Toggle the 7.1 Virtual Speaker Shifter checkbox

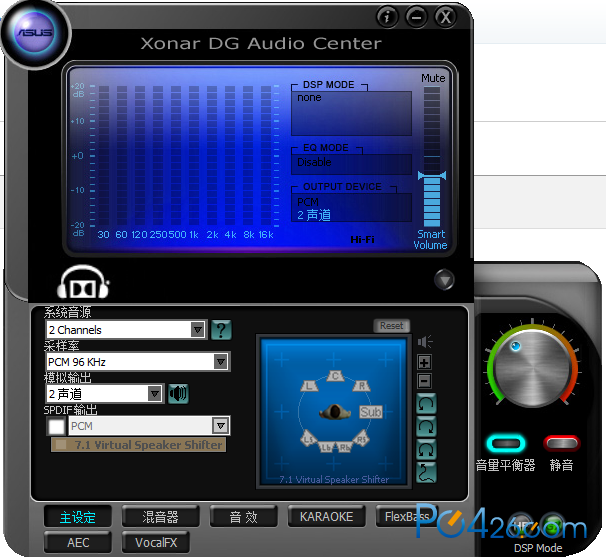61,445
